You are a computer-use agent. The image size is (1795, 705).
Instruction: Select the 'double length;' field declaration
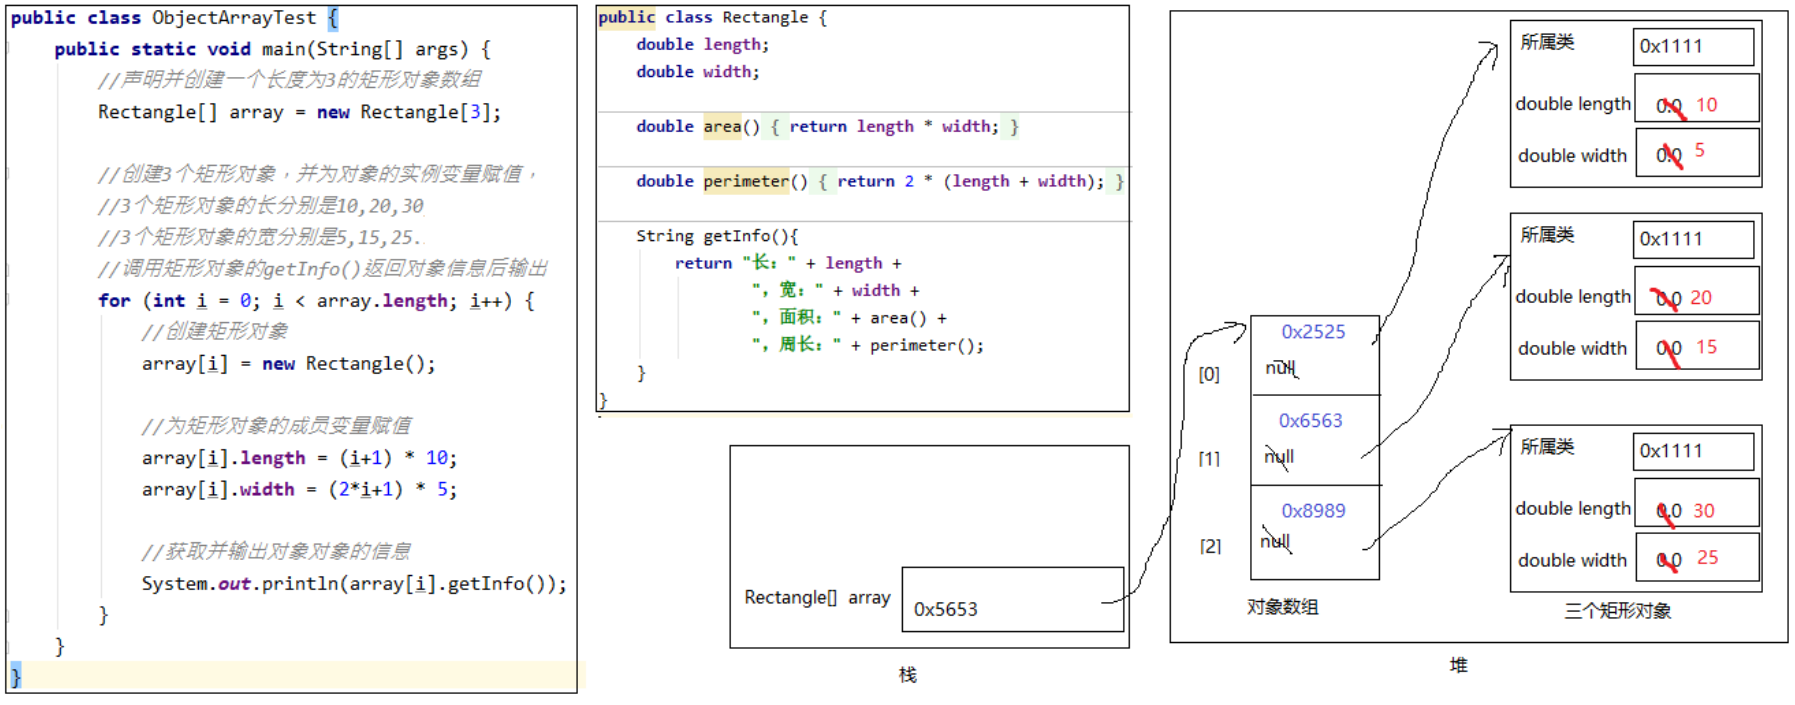coord(702,44)
